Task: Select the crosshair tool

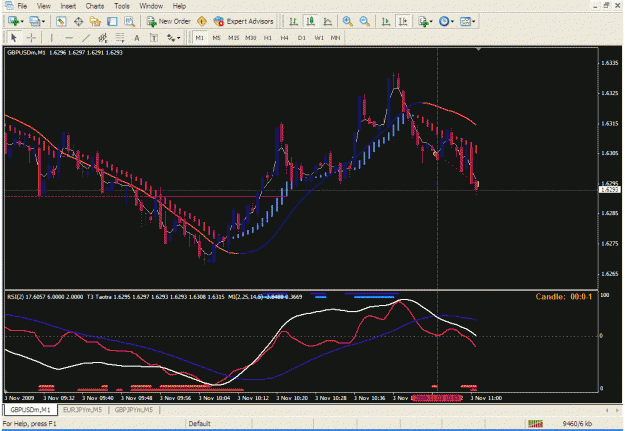Action: point(31,38)
